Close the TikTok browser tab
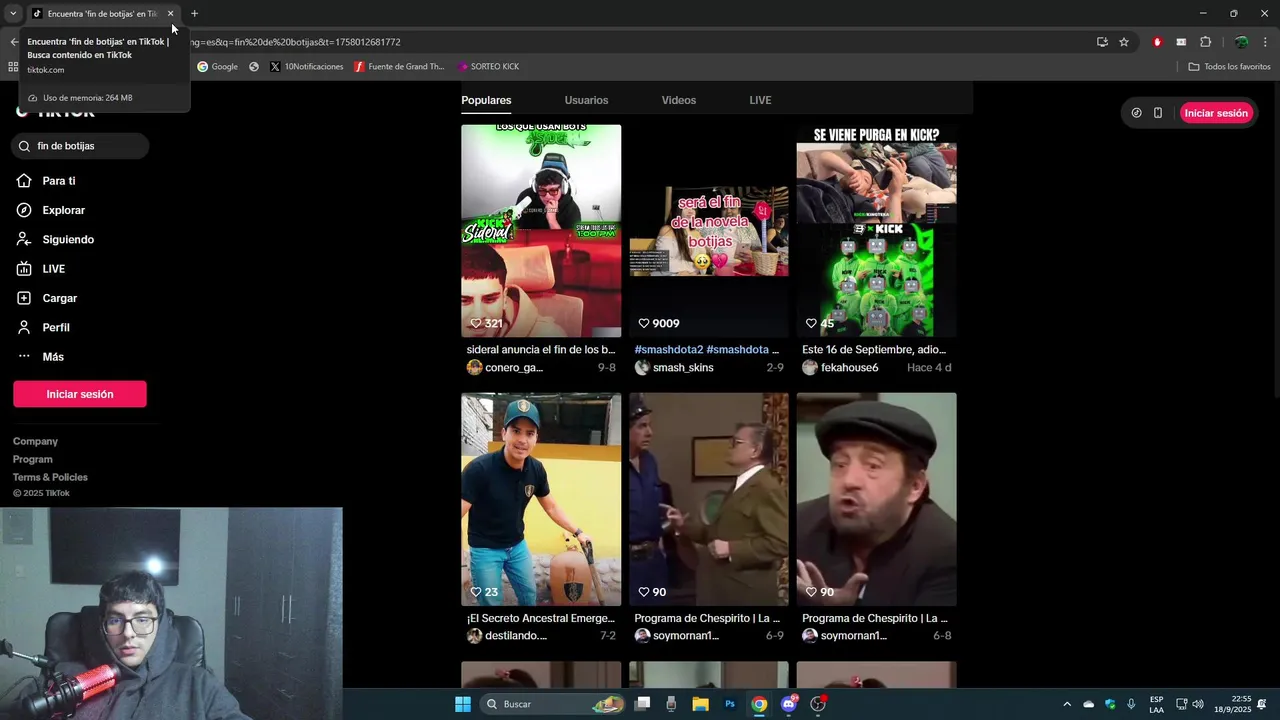This screenshot has width=1280, height=720. (x=170, y=13)
